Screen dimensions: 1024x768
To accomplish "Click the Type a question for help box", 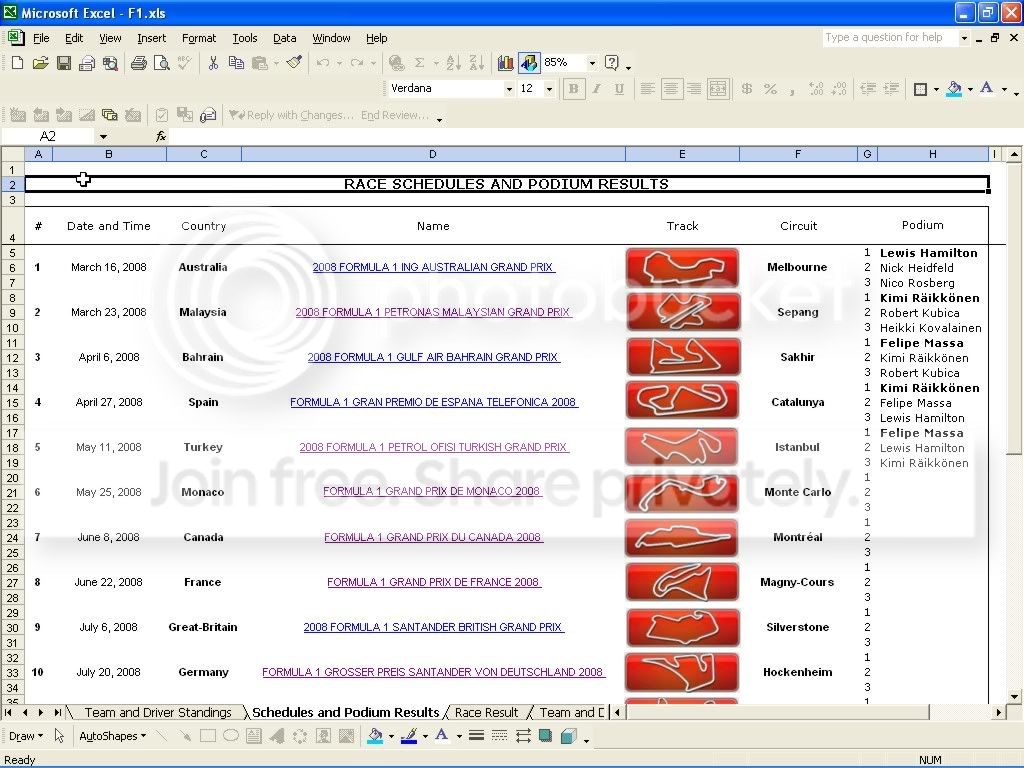I will (x=889, y=37).
